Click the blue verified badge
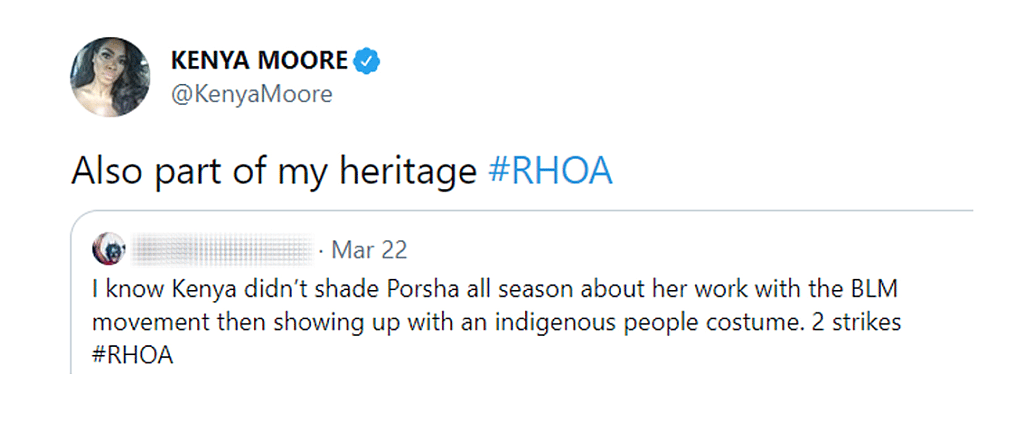Image resolution: width=1024 pixels, height=421 pixels. tap(368, 61)
